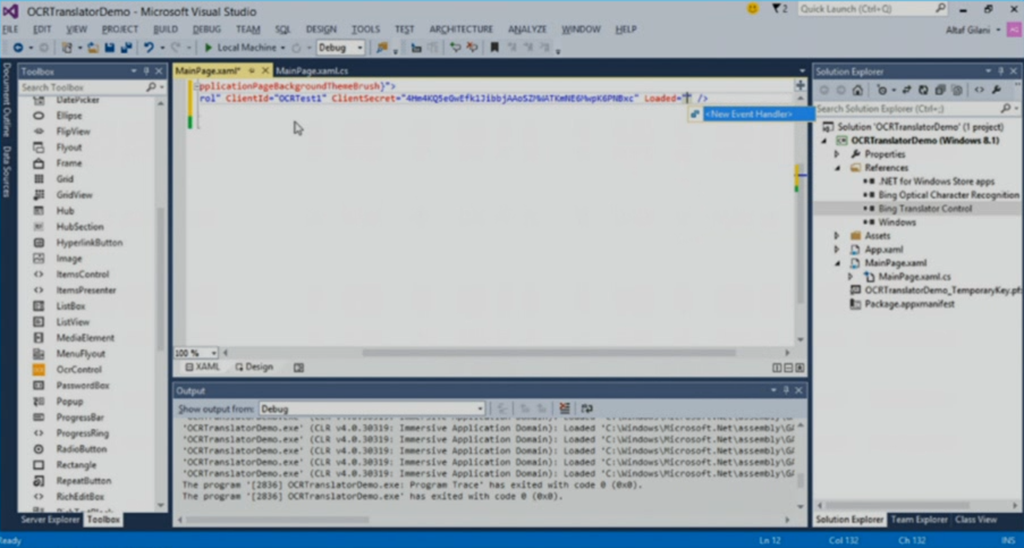Click the Open File toolbar icon
Viewport: 1024px width, 548px height.
(93, 47)
